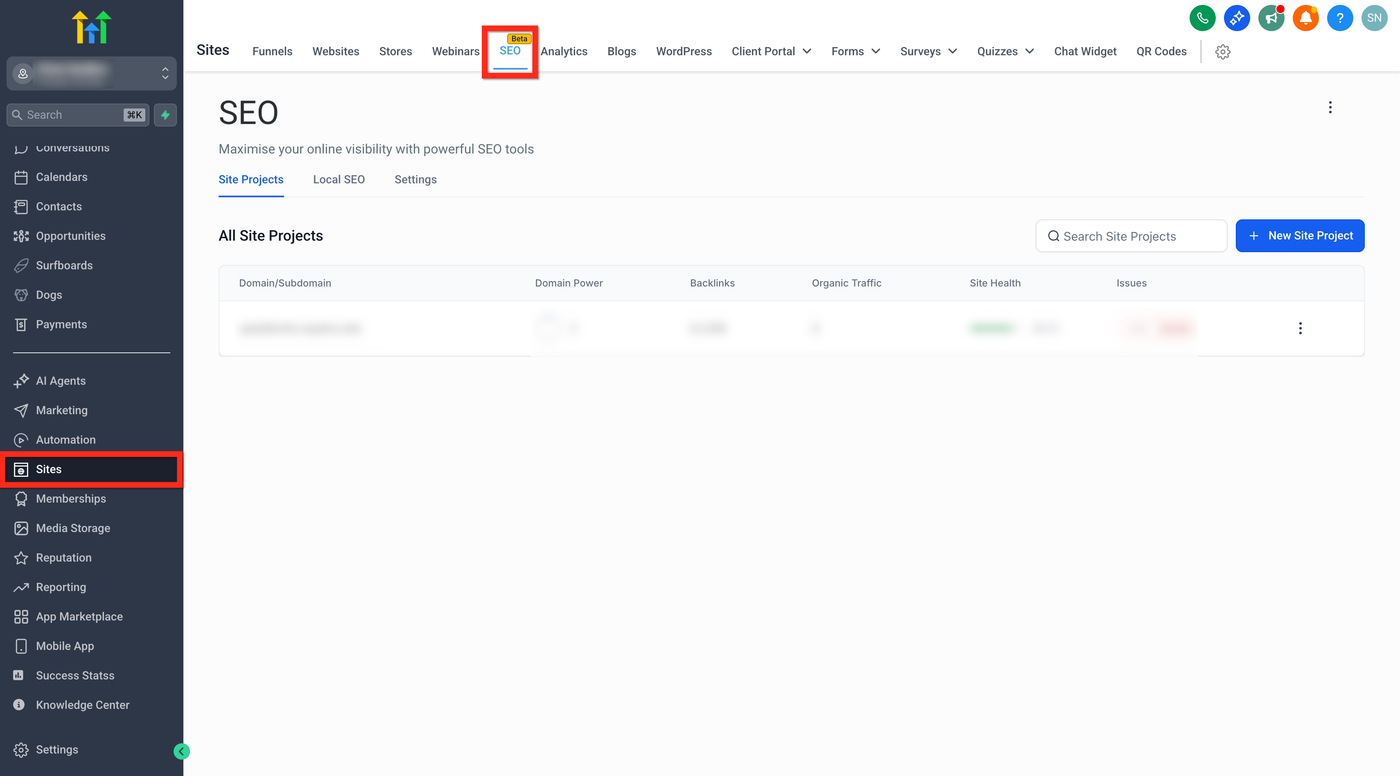Click the Site Health column header
1400x776 pixels.
995,283
